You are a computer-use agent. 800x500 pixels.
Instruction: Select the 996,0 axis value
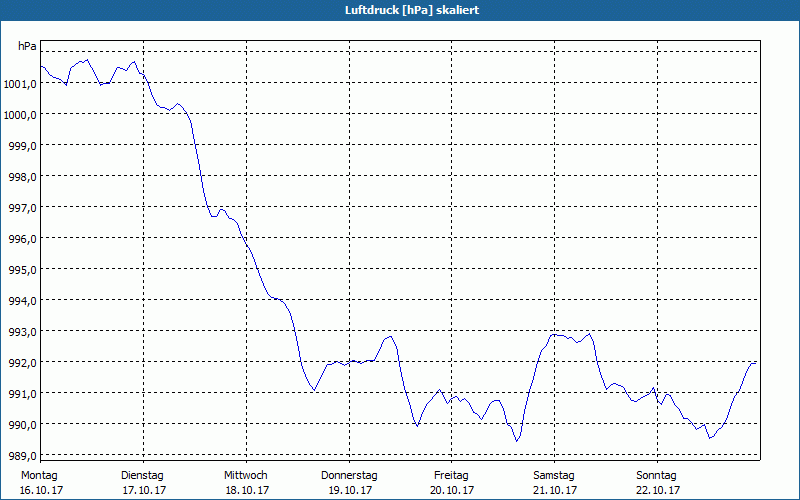[22, 238]
